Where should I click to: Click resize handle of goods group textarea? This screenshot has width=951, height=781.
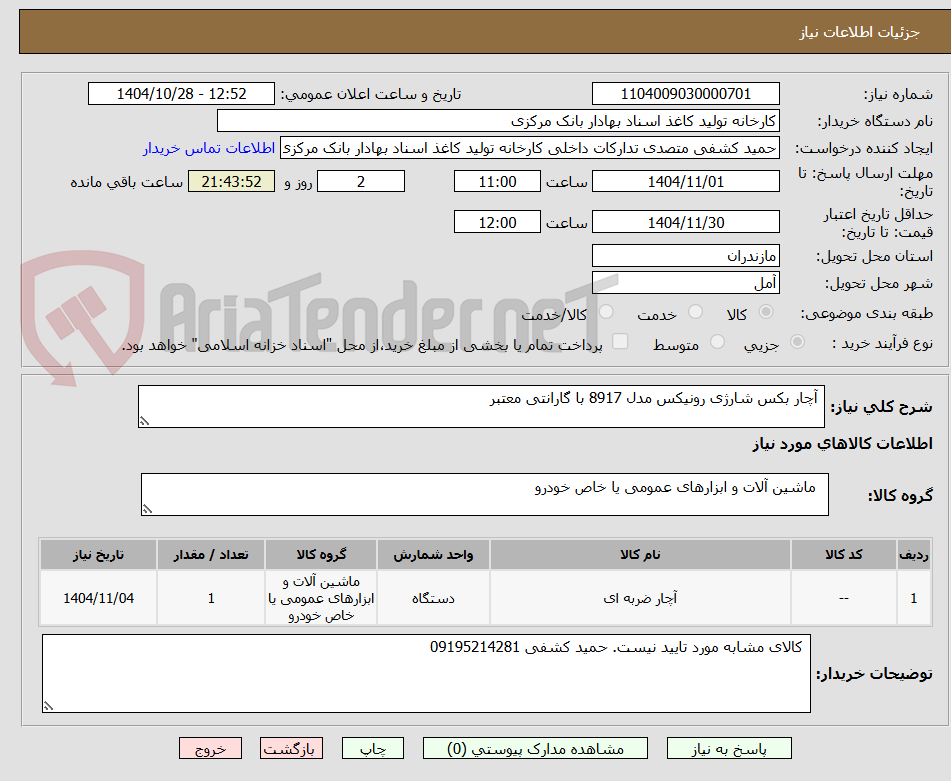coord(147,509)
